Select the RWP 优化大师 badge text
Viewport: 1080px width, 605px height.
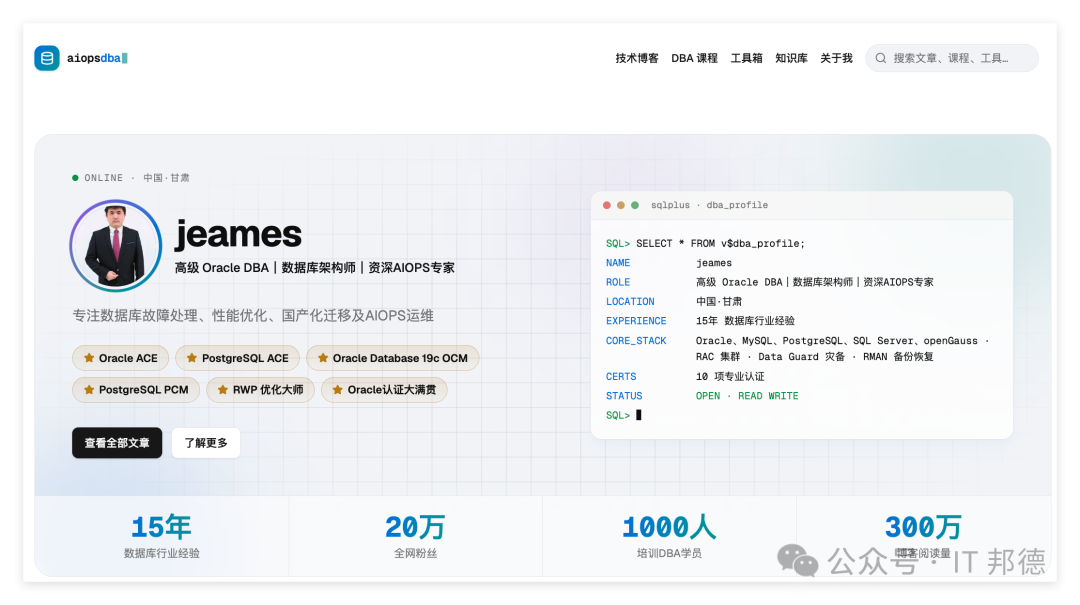tap(268, 390)
